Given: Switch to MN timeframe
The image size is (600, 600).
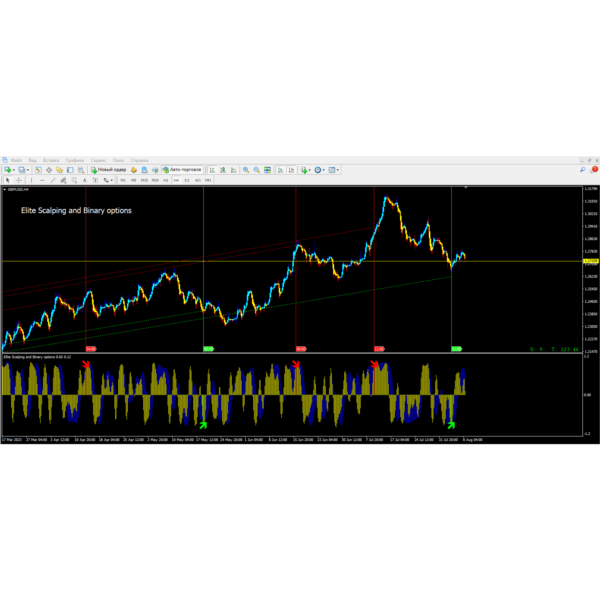Looking at the screenshot, I should click(x=208, y=180).
